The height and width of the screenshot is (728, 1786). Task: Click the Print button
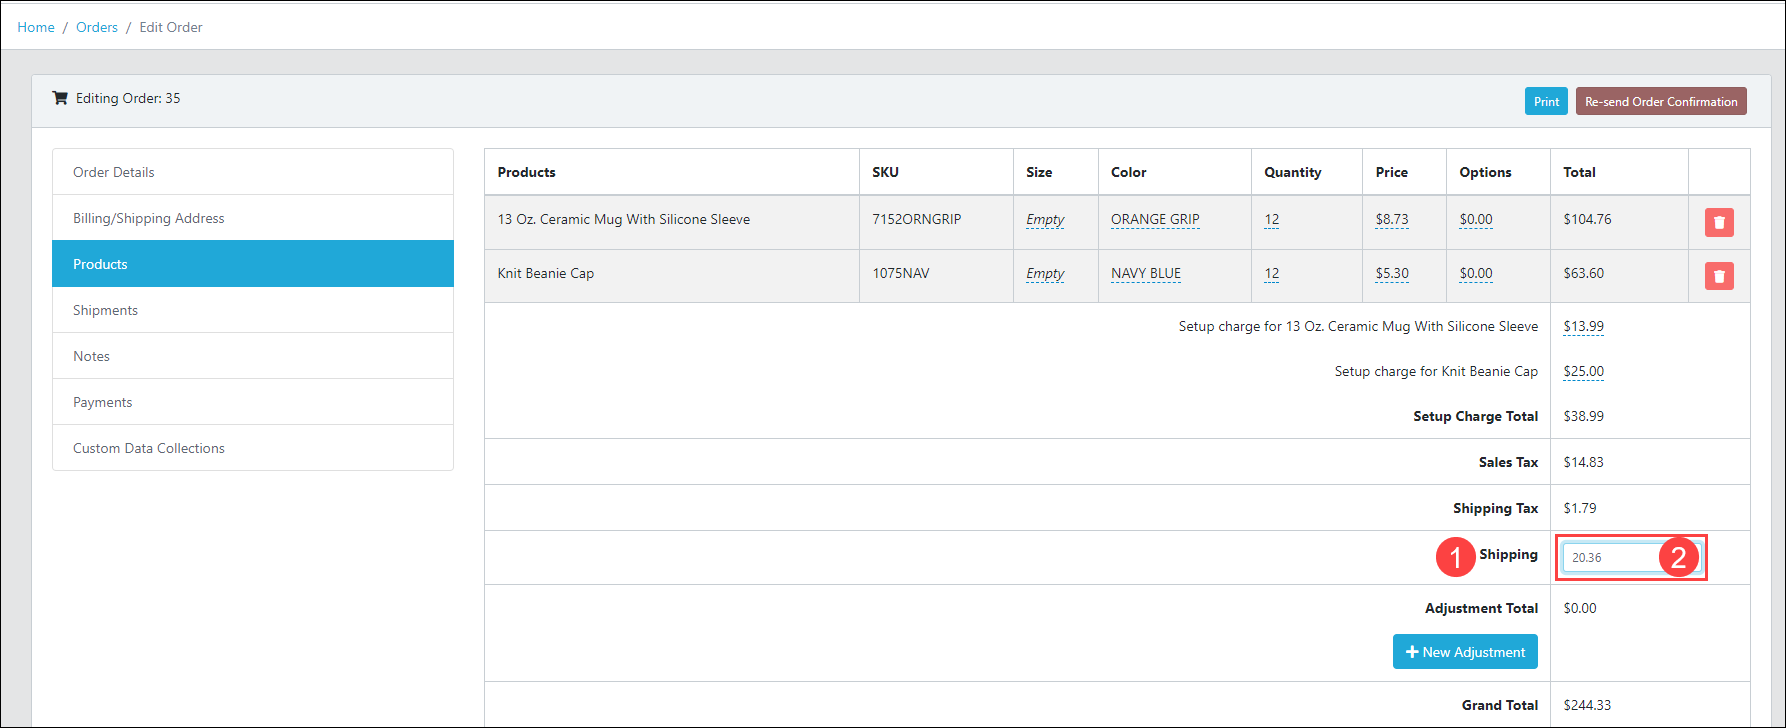click(x=1546, y=101)
